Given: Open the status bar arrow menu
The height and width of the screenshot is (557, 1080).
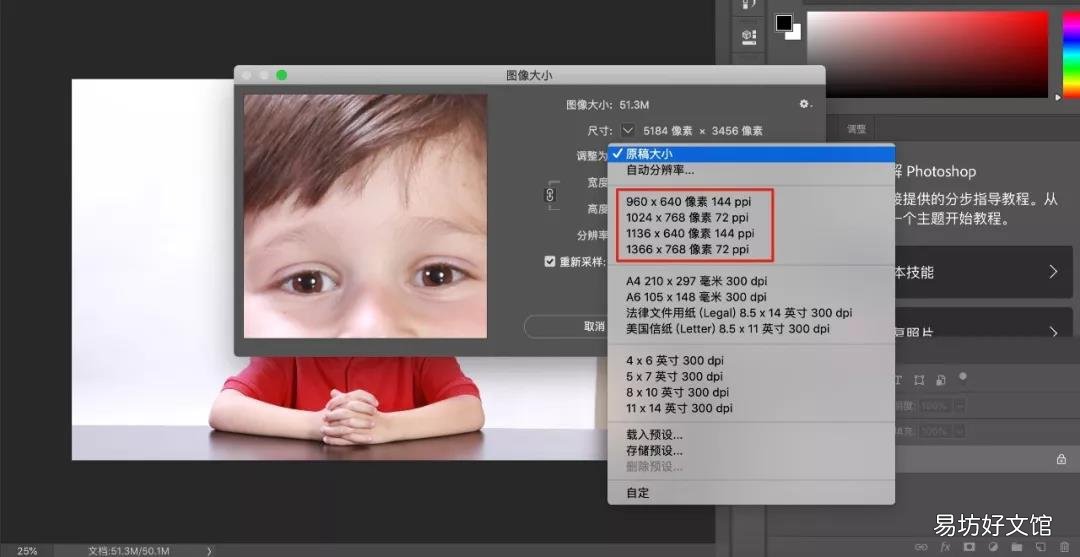Looking at the screenshot, I should coord(209,551).
